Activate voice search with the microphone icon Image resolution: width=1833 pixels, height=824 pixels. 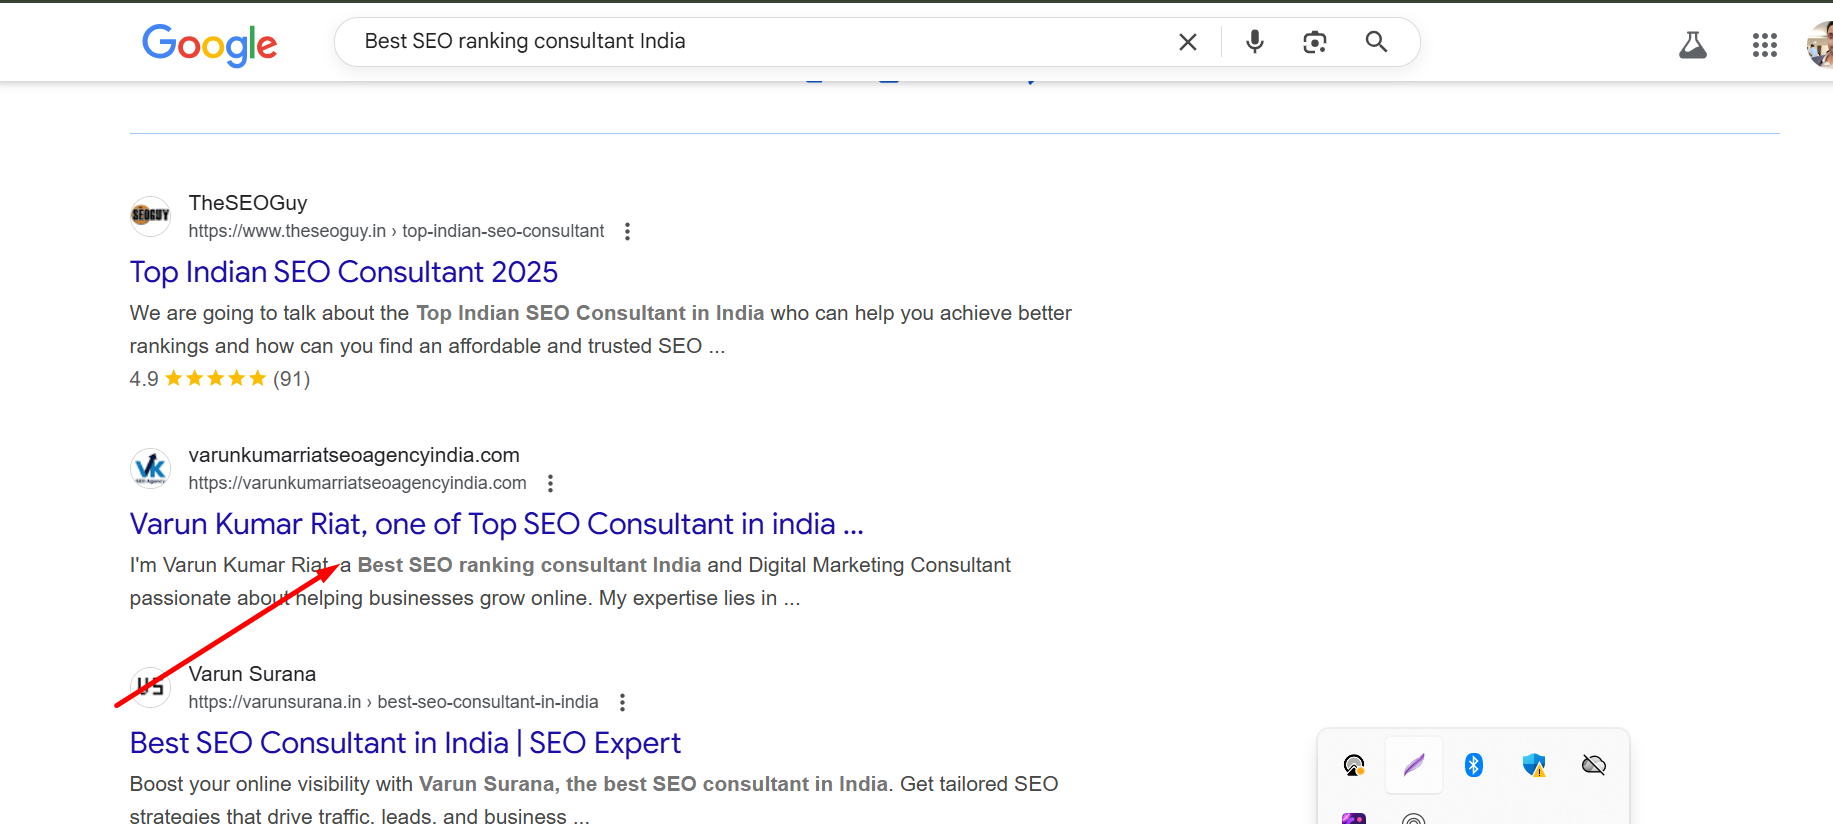(x=1254, y=42)
